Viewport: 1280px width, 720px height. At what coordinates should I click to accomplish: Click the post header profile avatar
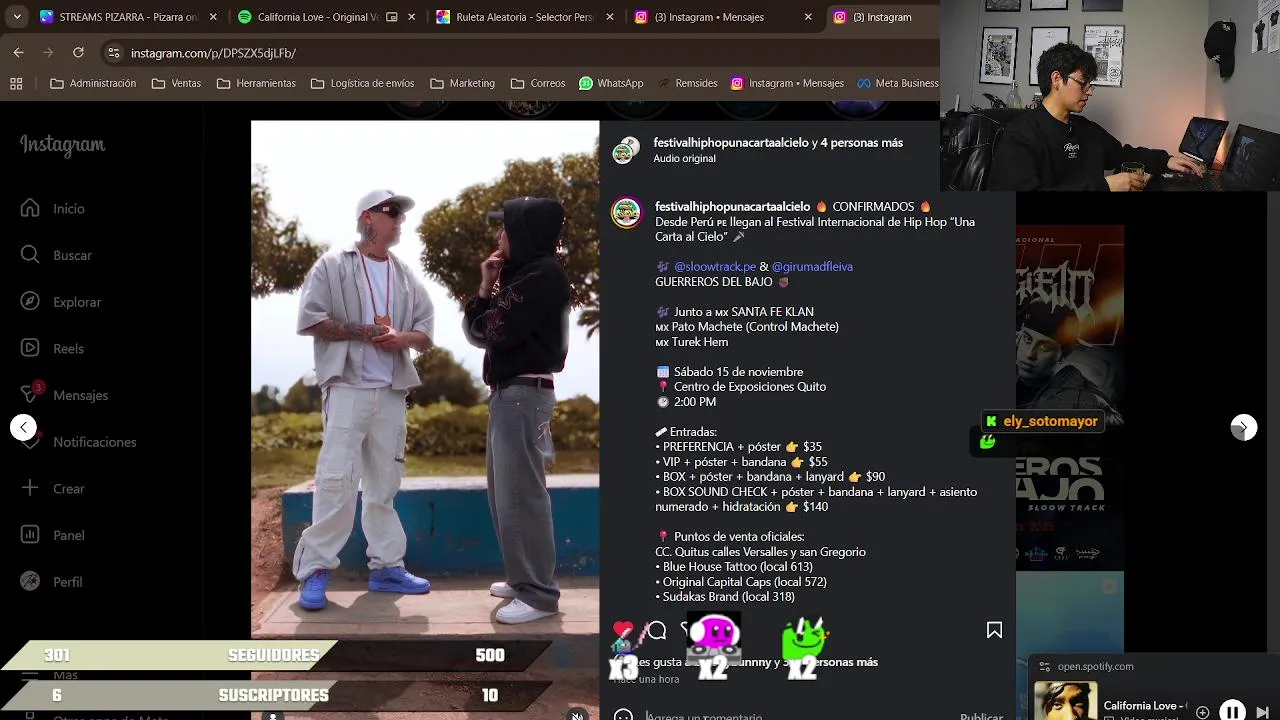(626, 150)
